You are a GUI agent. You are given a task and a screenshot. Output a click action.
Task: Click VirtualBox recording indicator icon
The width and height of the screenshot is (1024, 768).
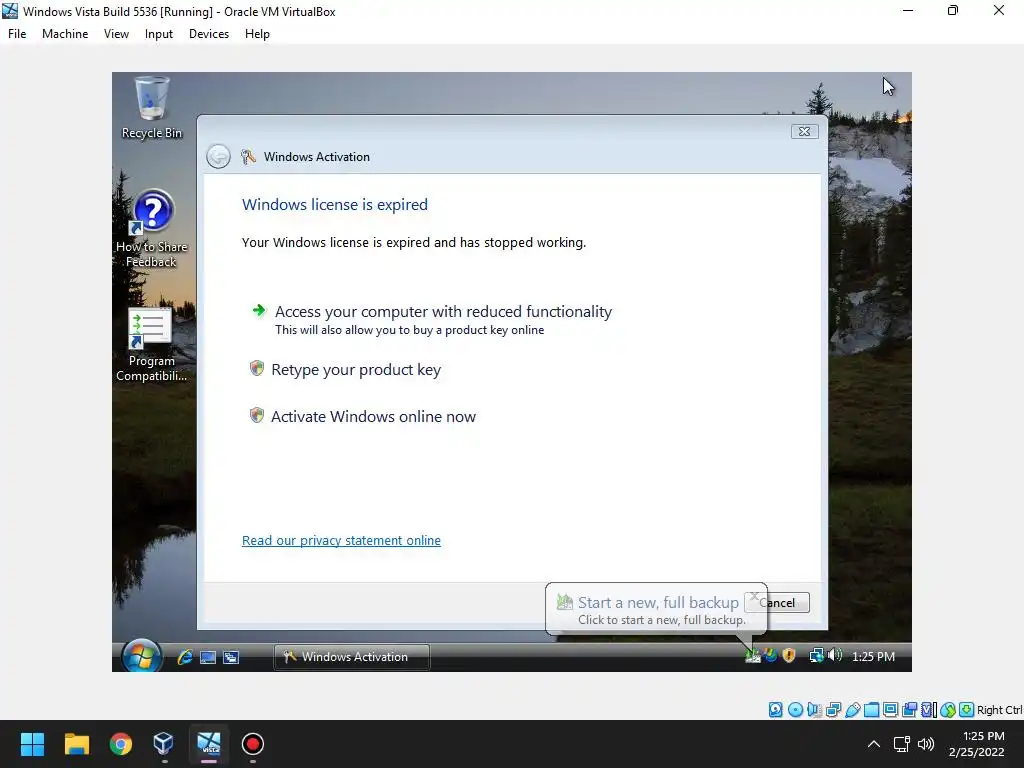tap(909, 710)
